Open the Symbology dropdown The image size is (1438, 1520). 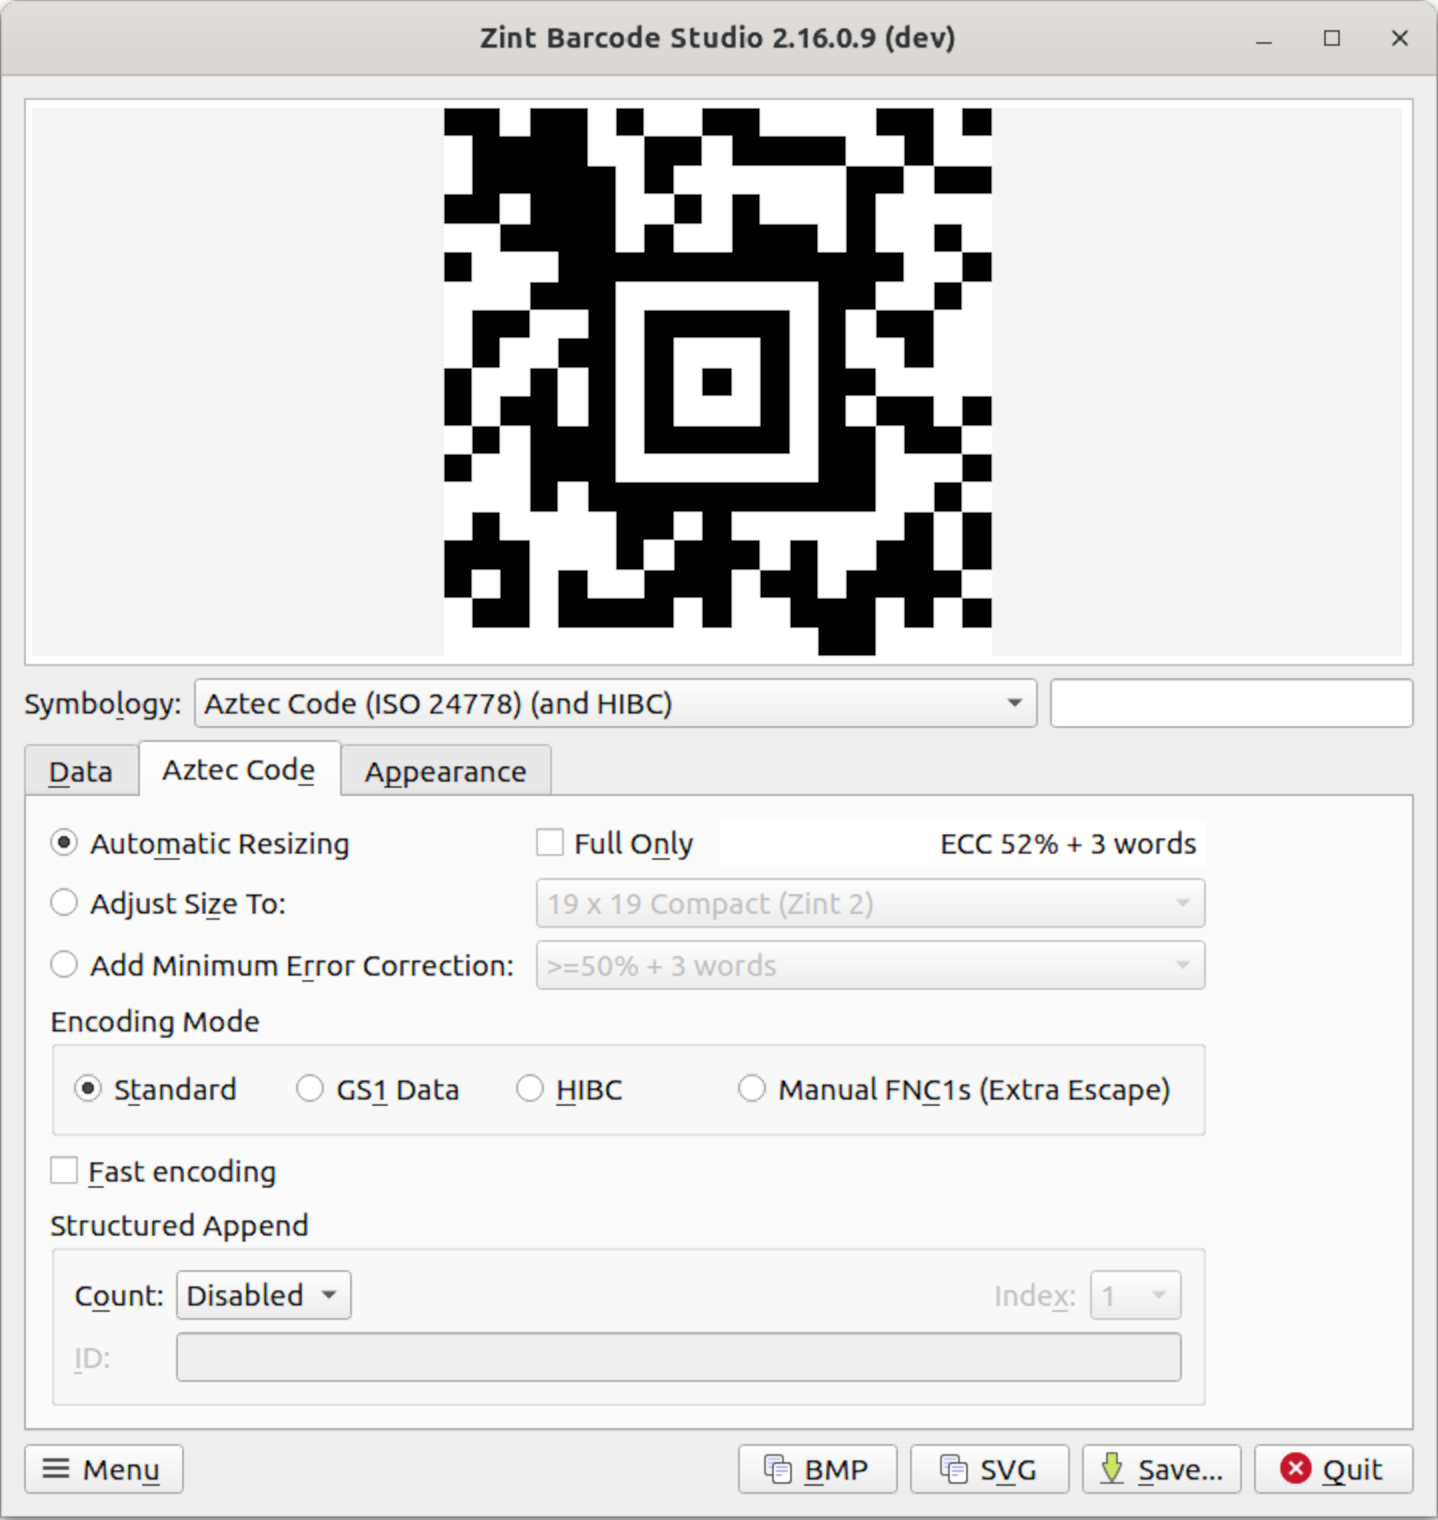pos(615,703)
